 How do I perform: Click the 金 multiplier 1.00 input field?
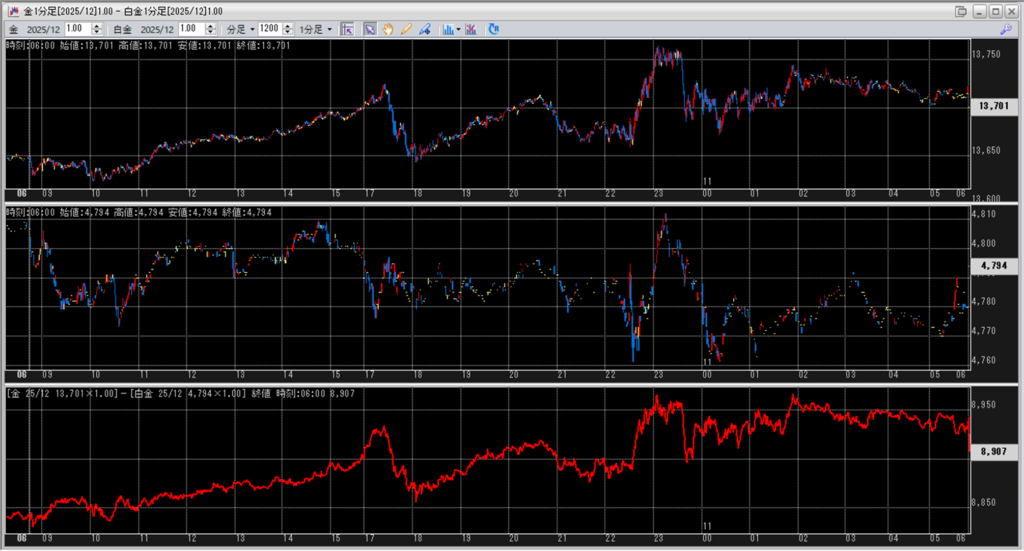point(75,29)
